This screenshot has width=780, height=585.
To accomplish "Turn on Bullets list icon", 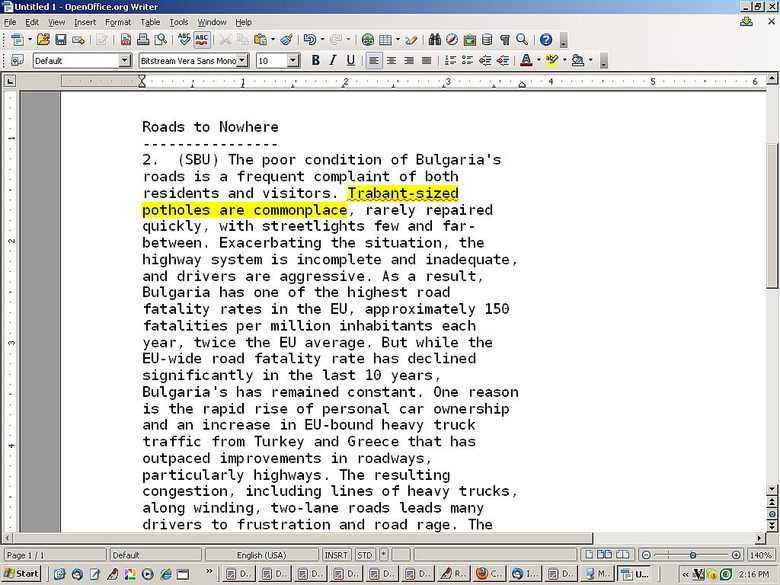I will [467, 61].
